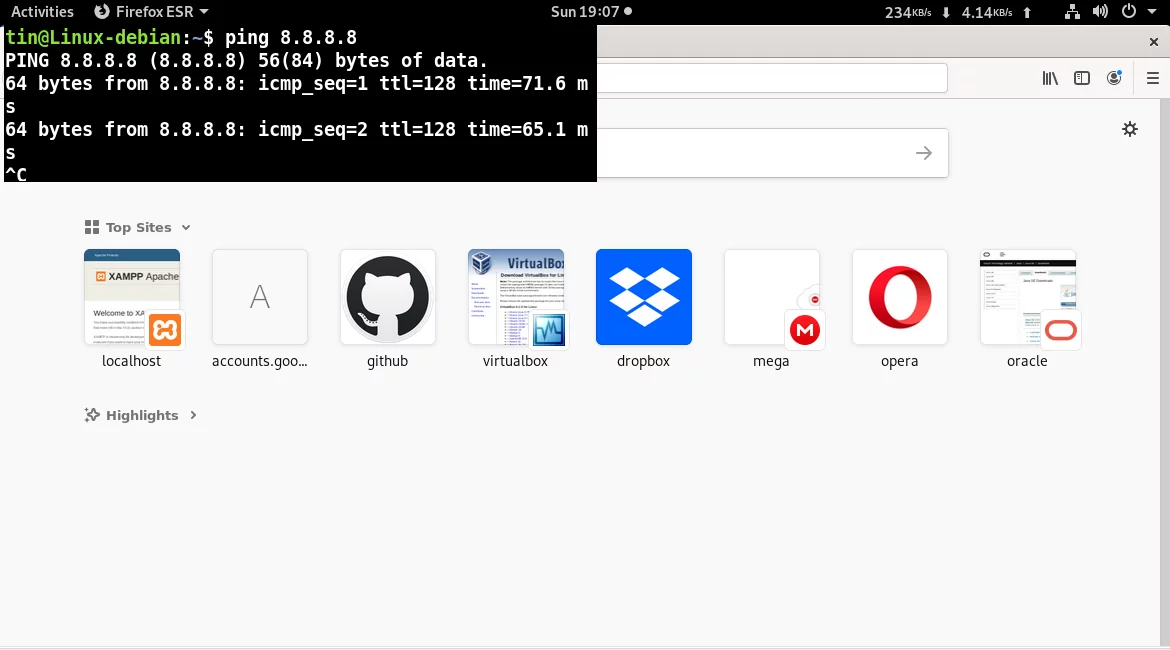The height and width of the screenshot is (650, 1170).
Task: Click the virtualbox label text
Action: point(516,361)
